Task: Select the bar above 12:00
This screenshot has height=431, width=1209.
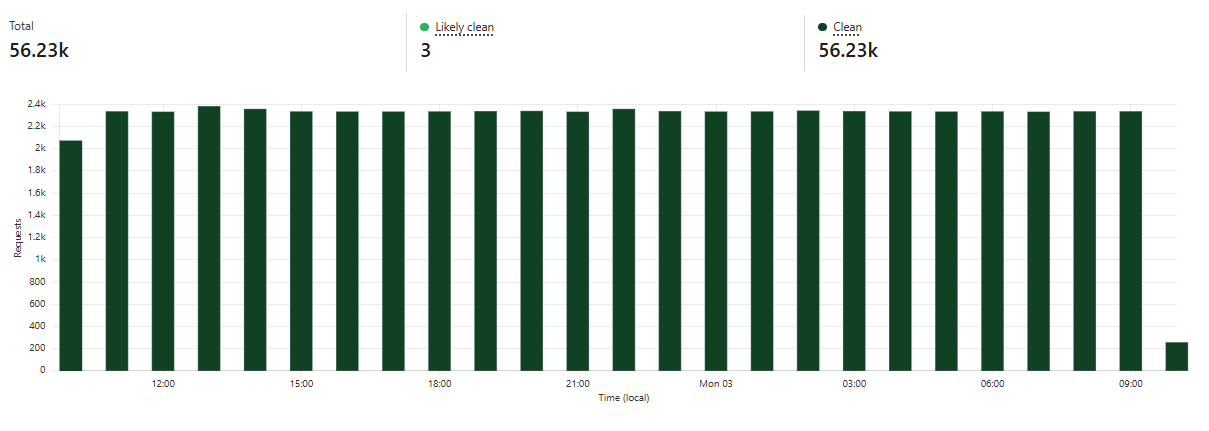Action: coord(163,240)
